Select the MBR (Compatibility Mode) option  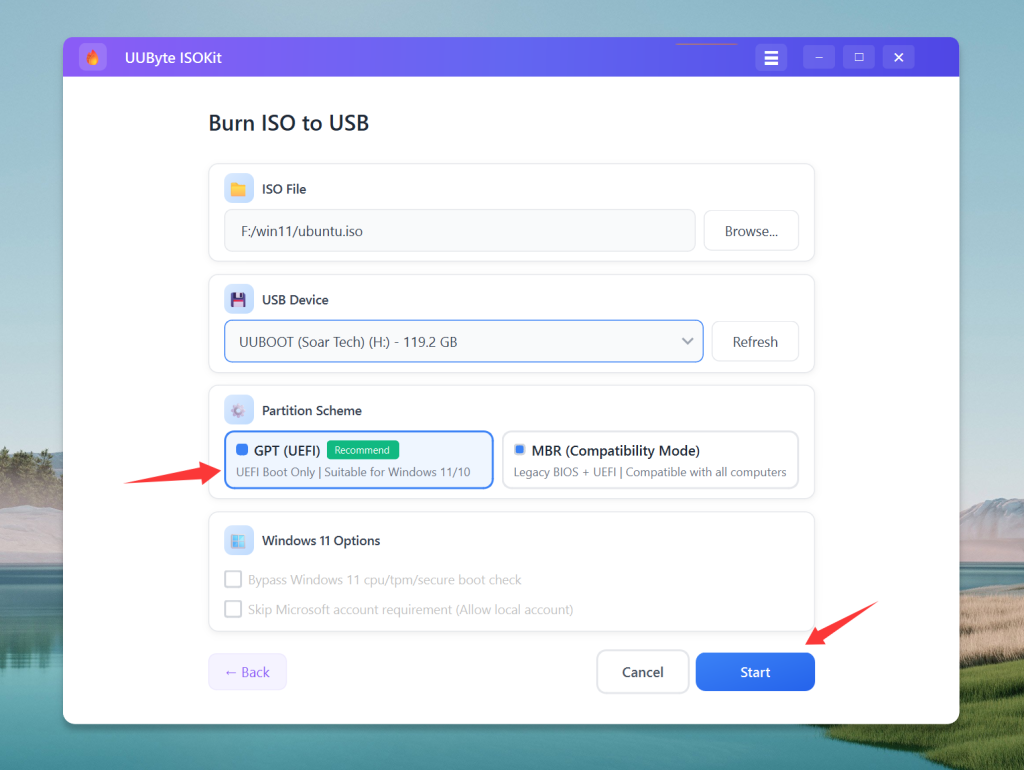650,460
